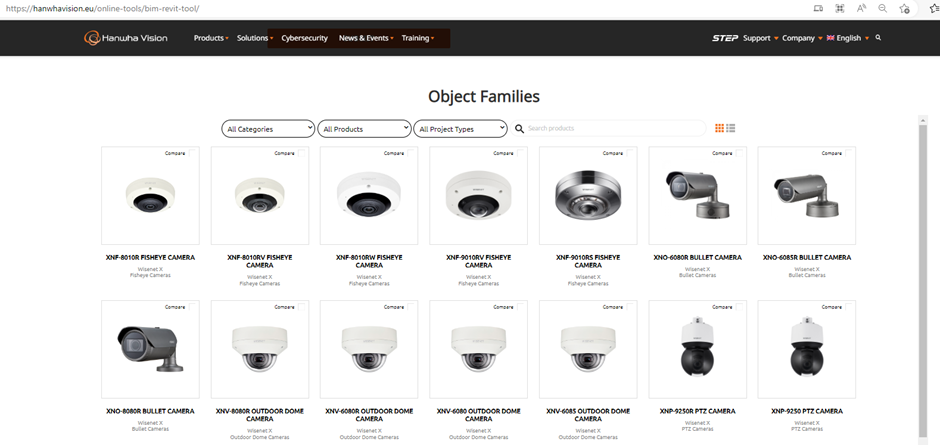
Task: Tick Compare checkbox for XNF-8010R fisheye camera
Action: click(x=193, y=153)
